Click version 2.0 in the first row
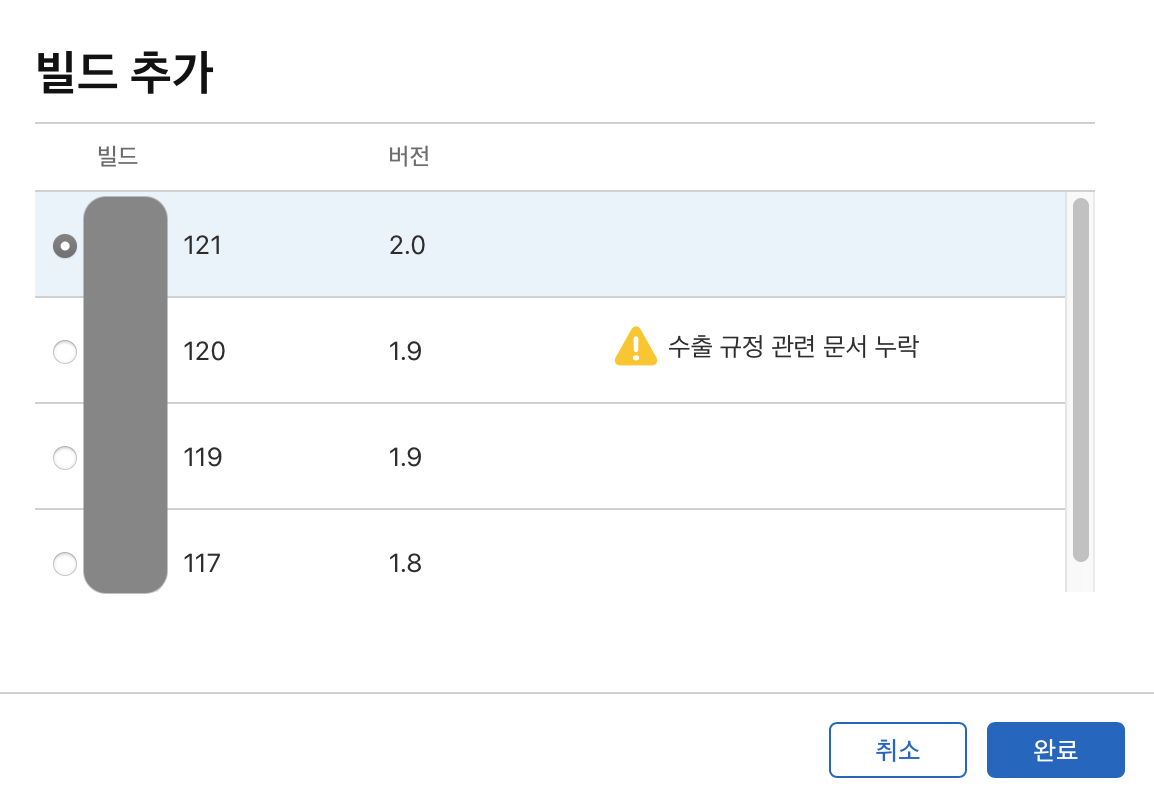The width and height of the screenshot is (1154, 798). tap(407, 245)
